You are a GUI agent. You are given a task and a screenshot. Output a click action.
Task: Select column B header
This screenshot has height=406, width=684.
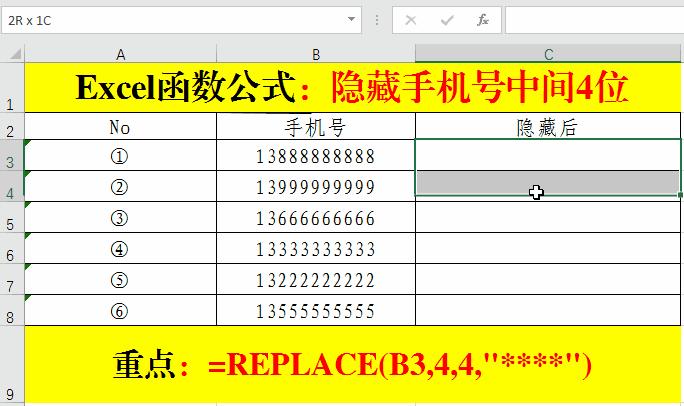(316, 54)
